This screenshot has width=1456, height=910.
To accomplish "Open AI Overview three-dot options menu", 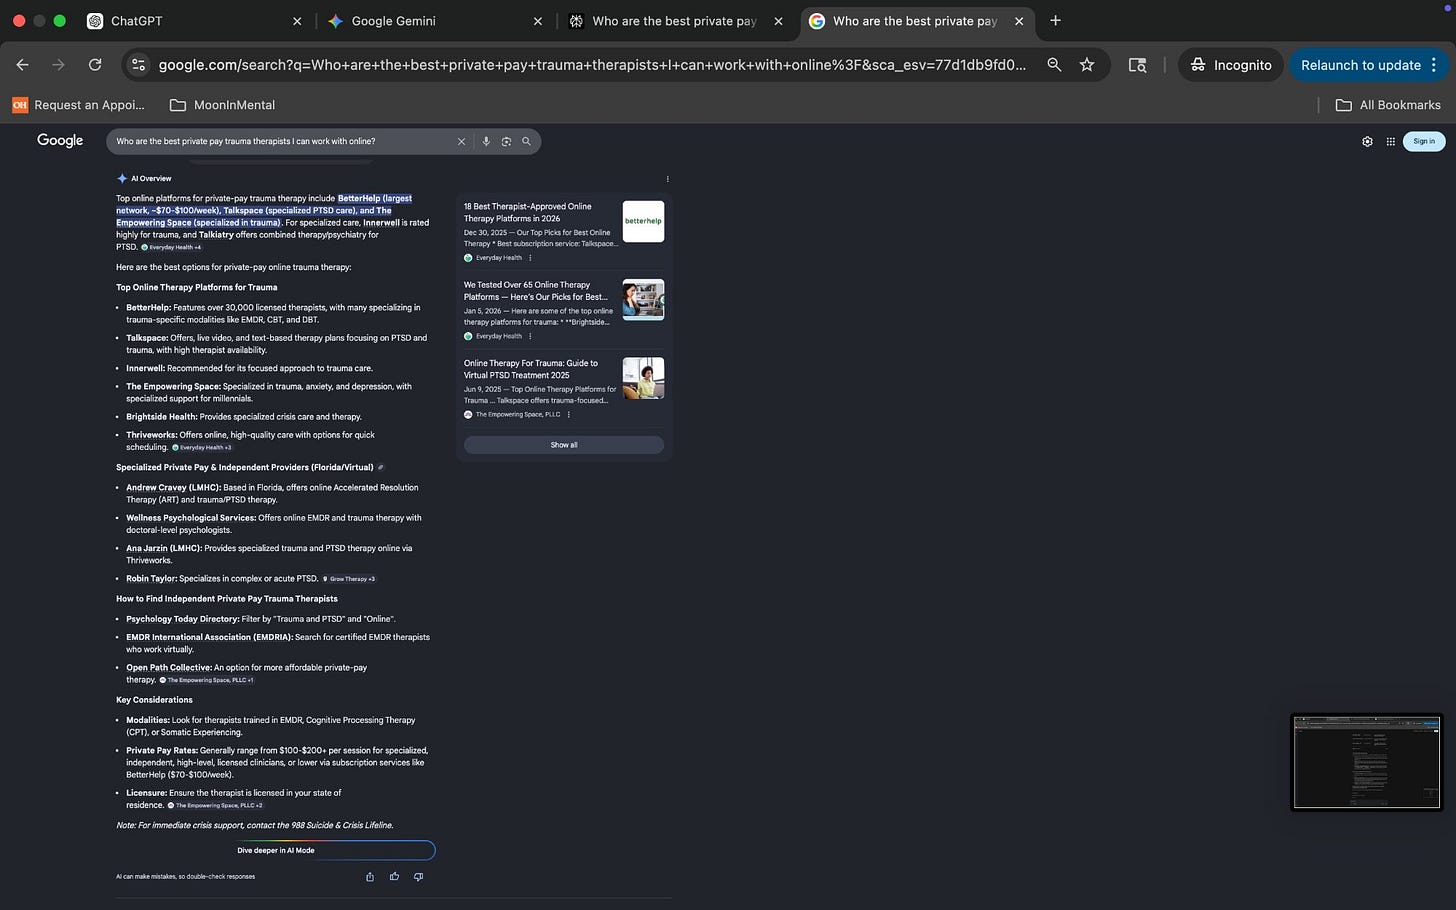I will click(x=667, y=179).
